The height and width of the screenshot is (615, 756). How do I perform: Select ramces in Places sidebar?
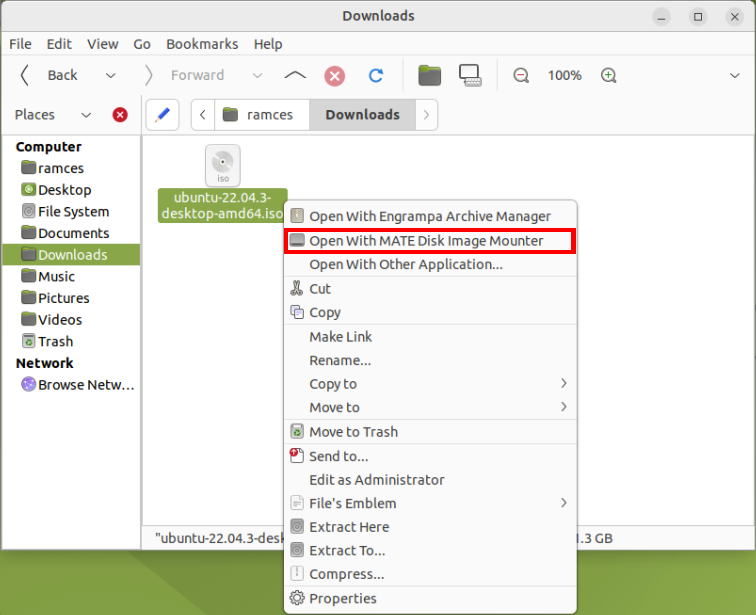pyautogui.click(x=71, y=168)
